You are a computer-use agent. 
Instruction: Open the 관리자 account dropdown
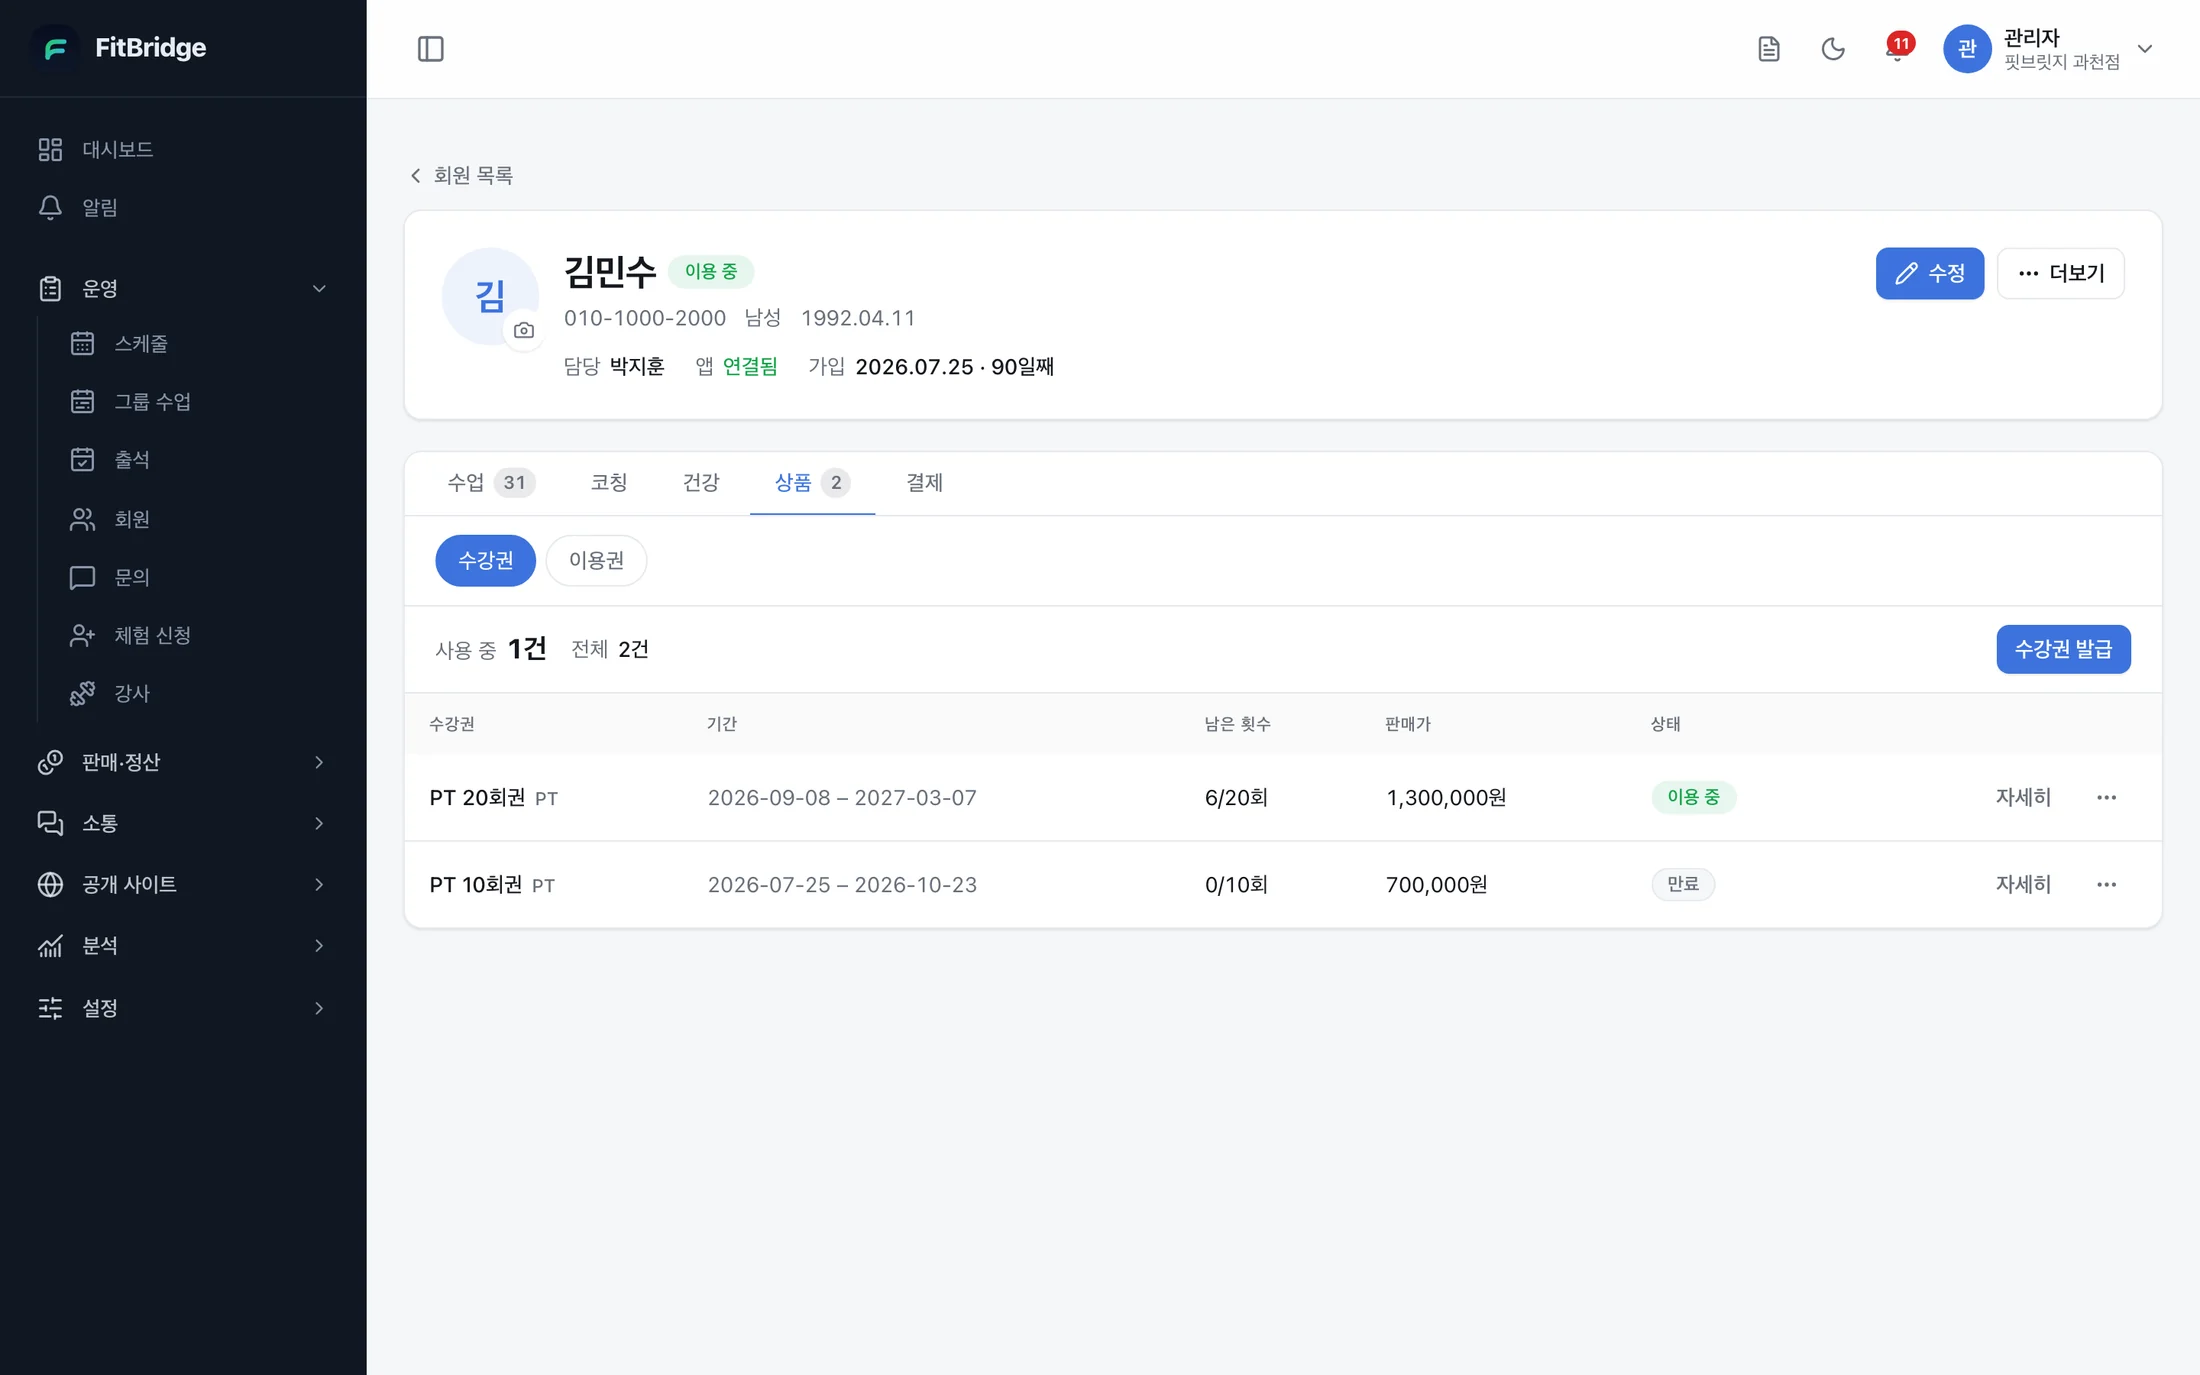pos(2048,48)
